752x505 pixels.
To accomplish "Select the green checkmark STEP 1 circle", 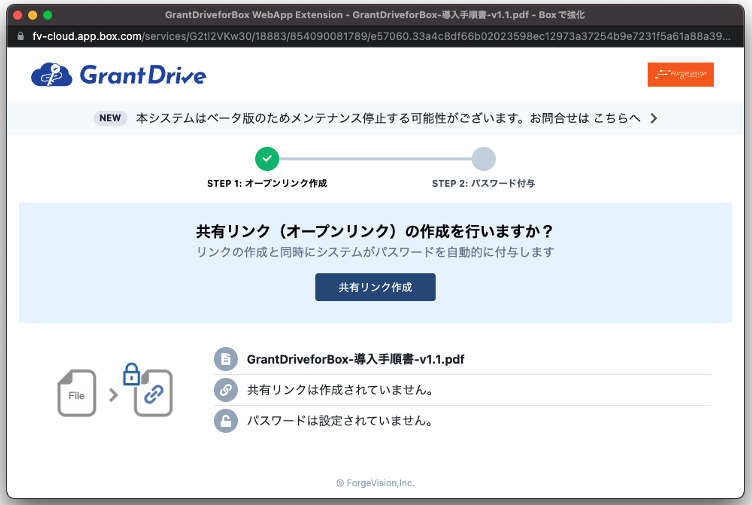I will click(x=267, y=159).
